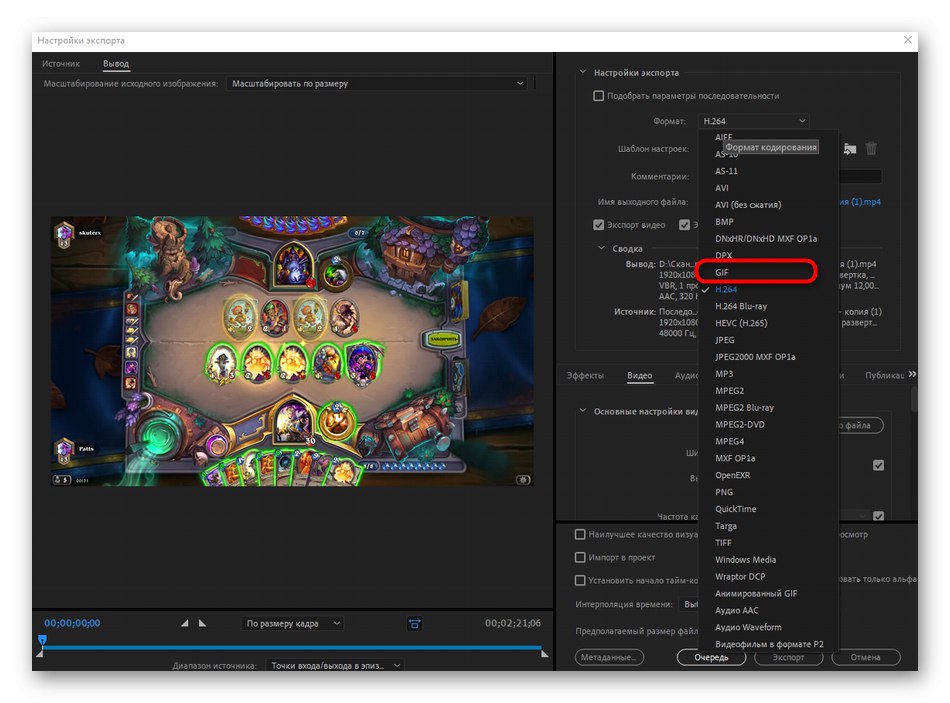This screenshot has width=950, height=703.
Task: Select Видеофильм в формате P2
Action: 768,644
